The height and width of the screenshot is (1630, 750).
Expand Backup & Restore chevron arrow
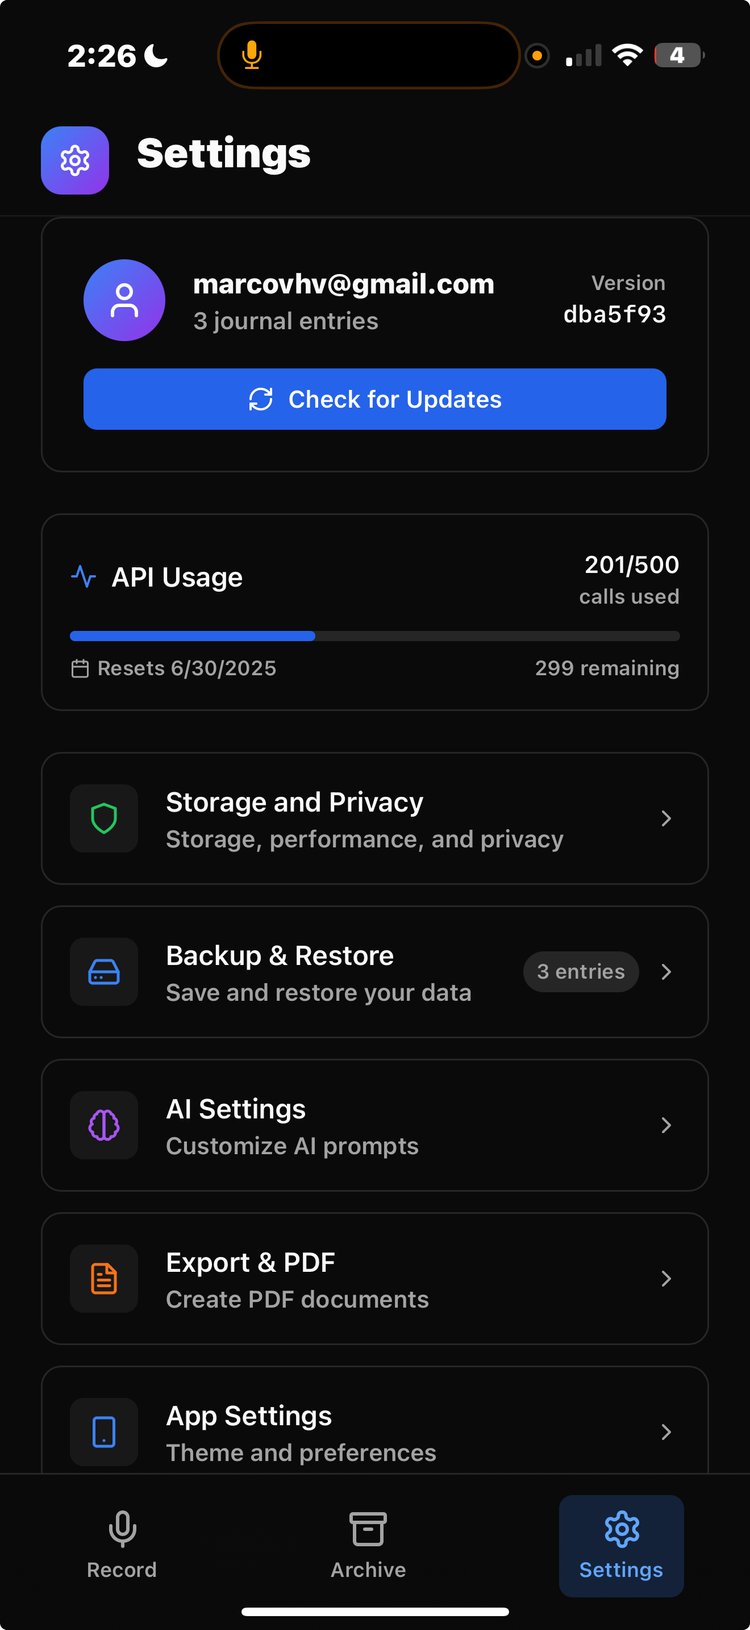coord(666,972)
